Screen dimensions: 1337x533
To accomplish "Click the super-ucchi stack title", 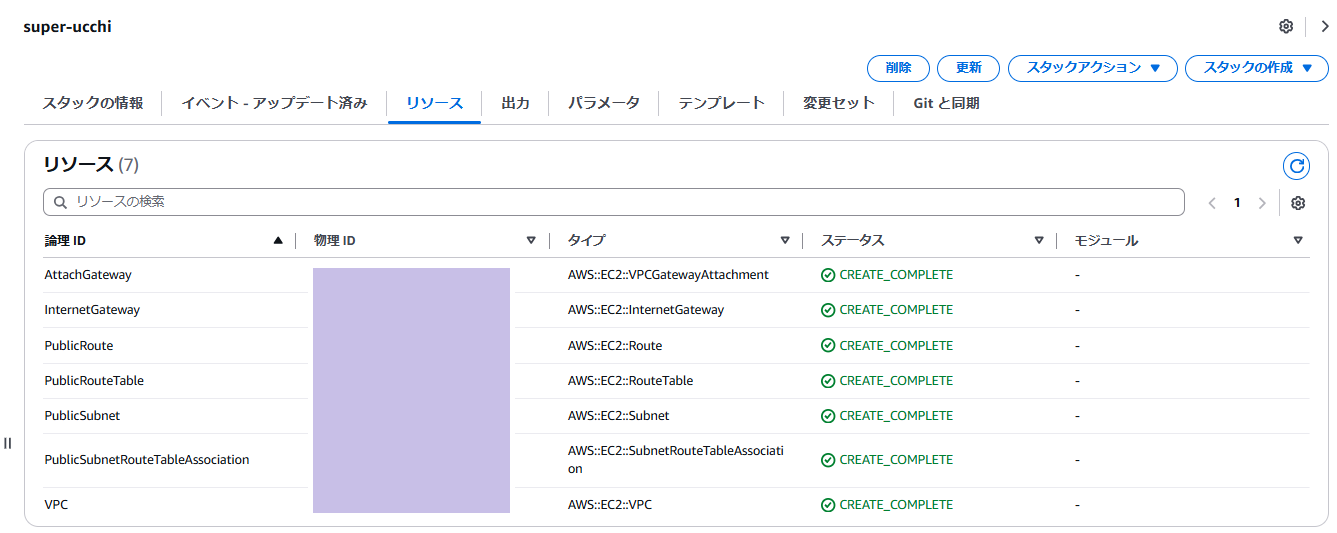I will pos(67,27).
